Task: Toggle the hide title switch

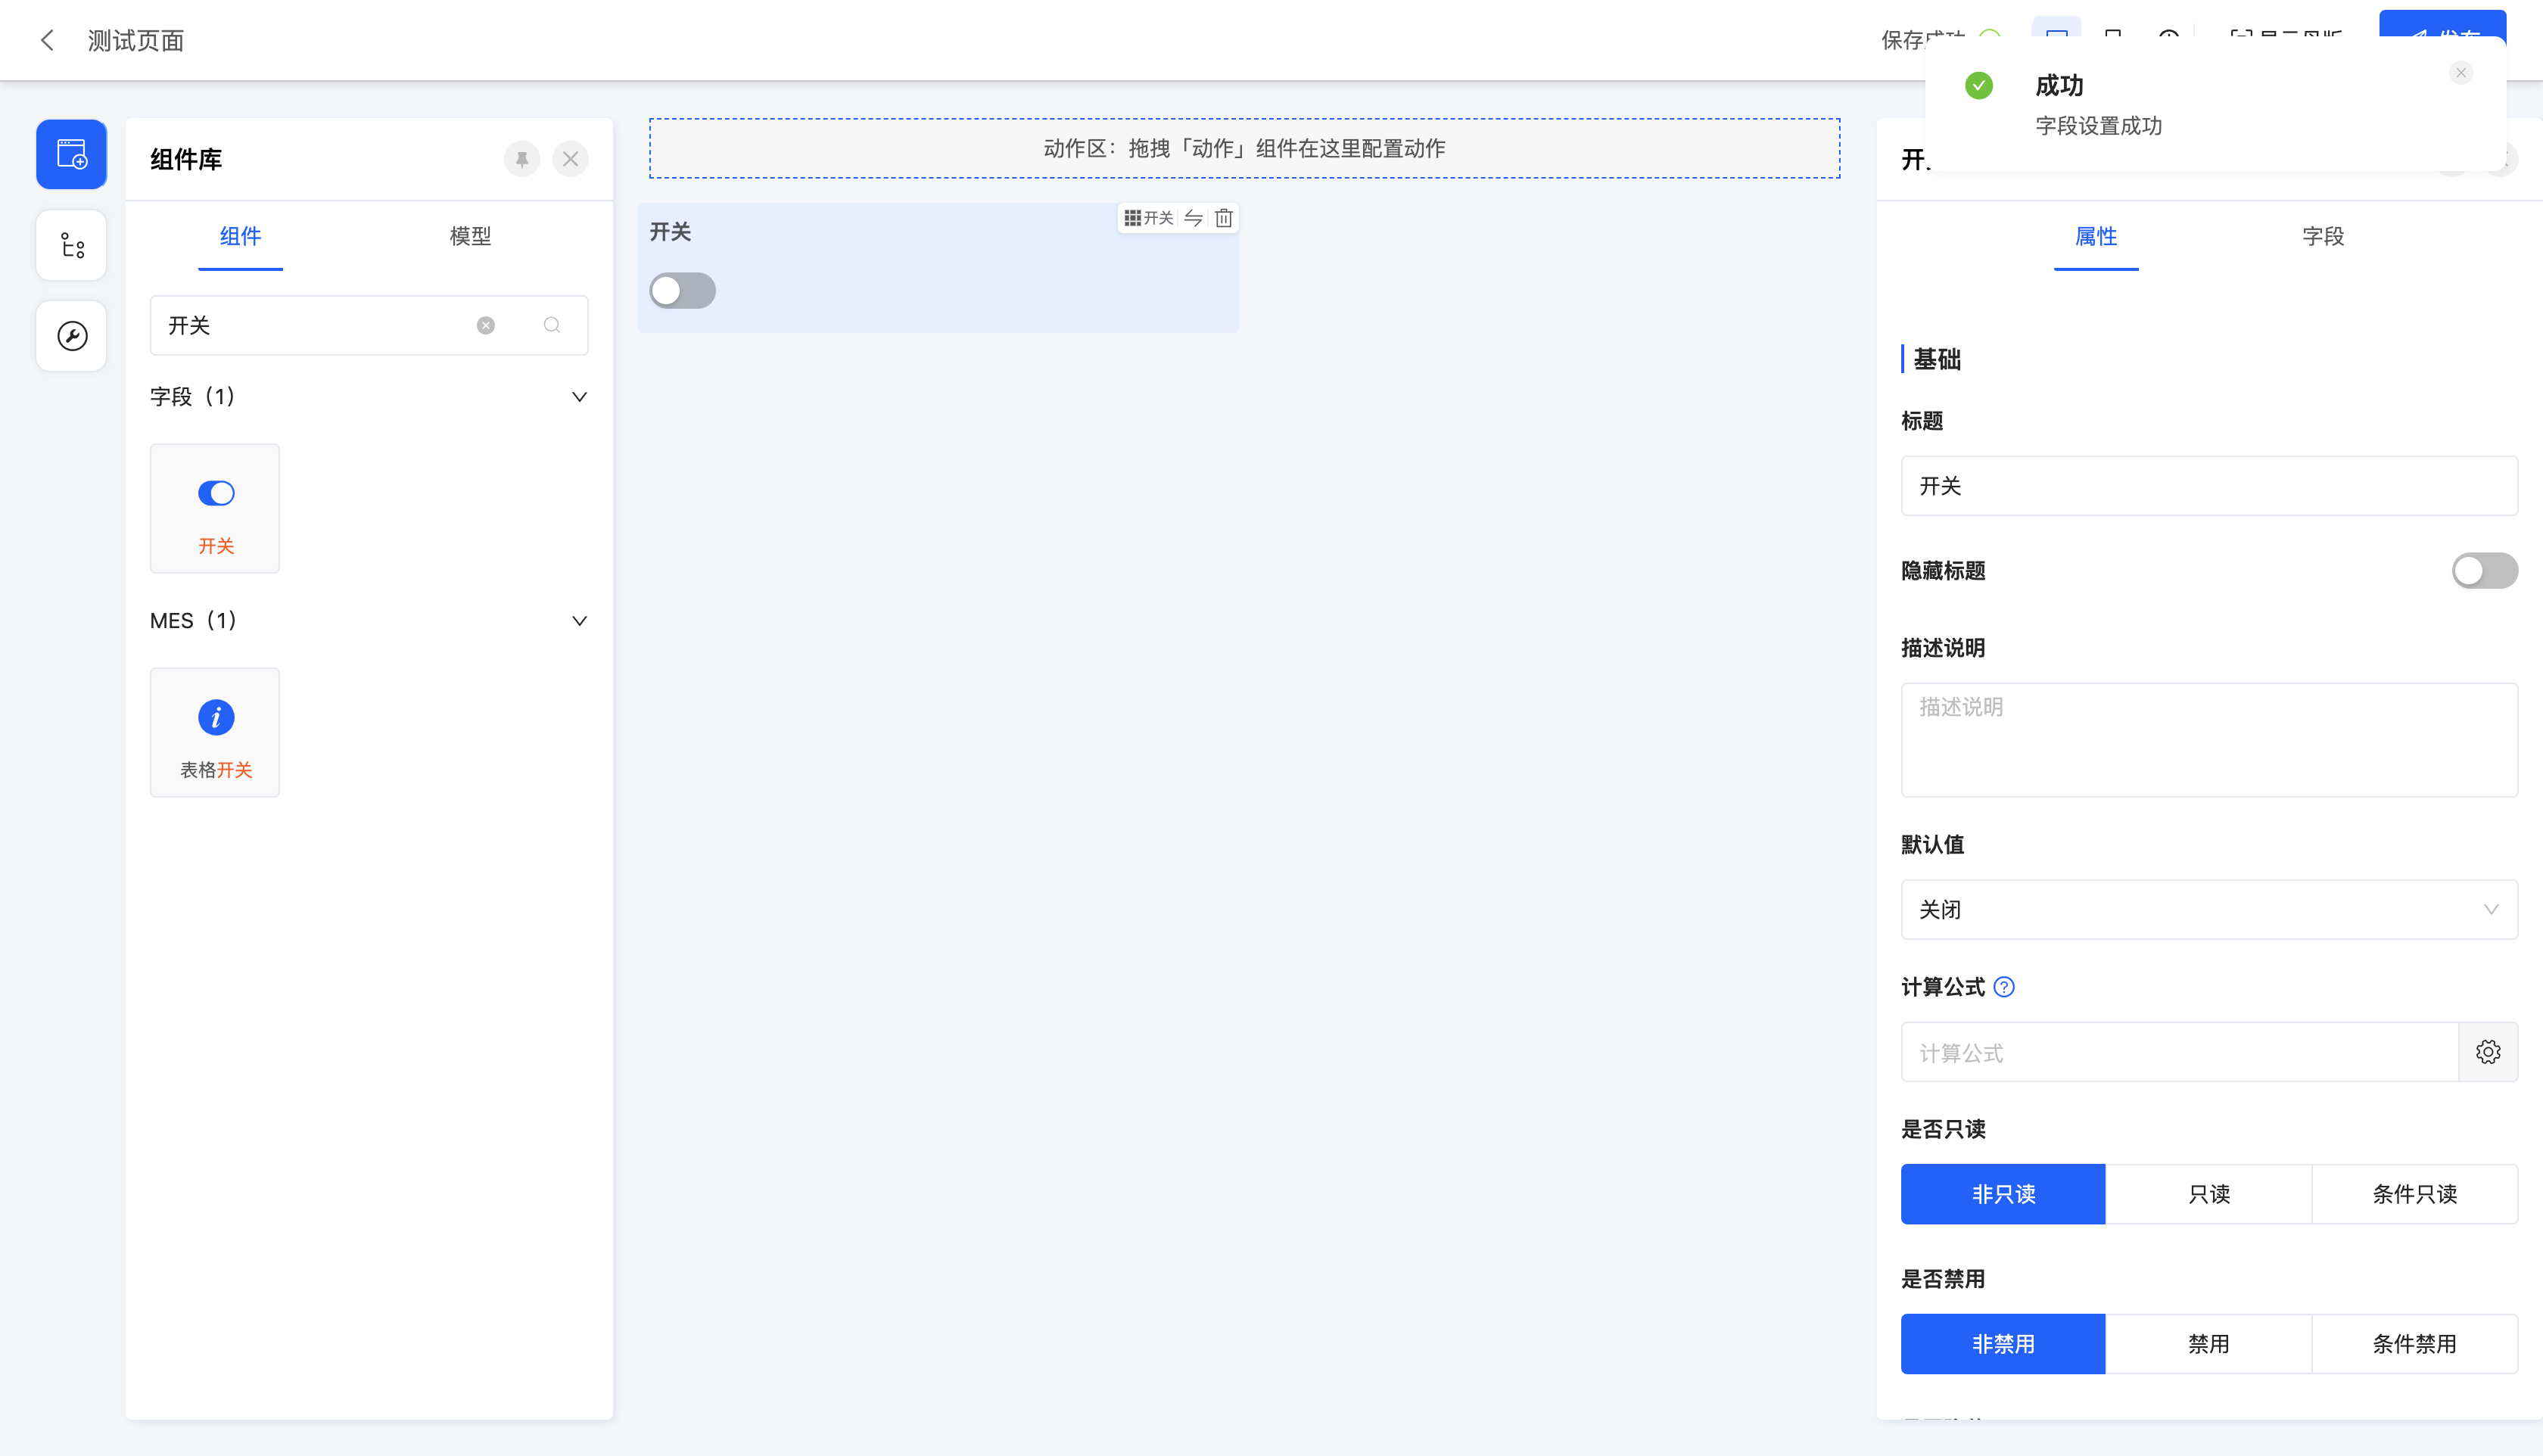Action: click(2483, 571)
